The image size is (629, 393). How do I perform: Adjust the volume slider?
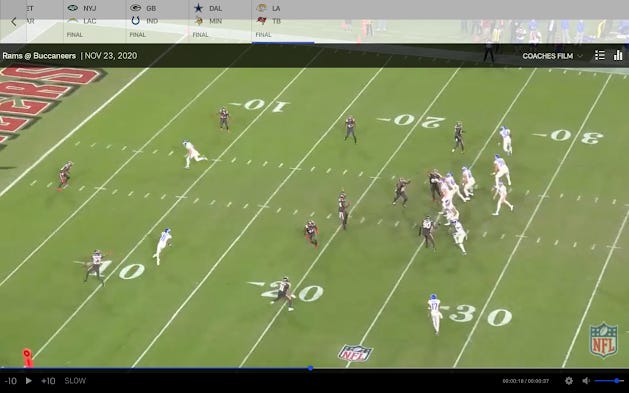click(609, 381)
